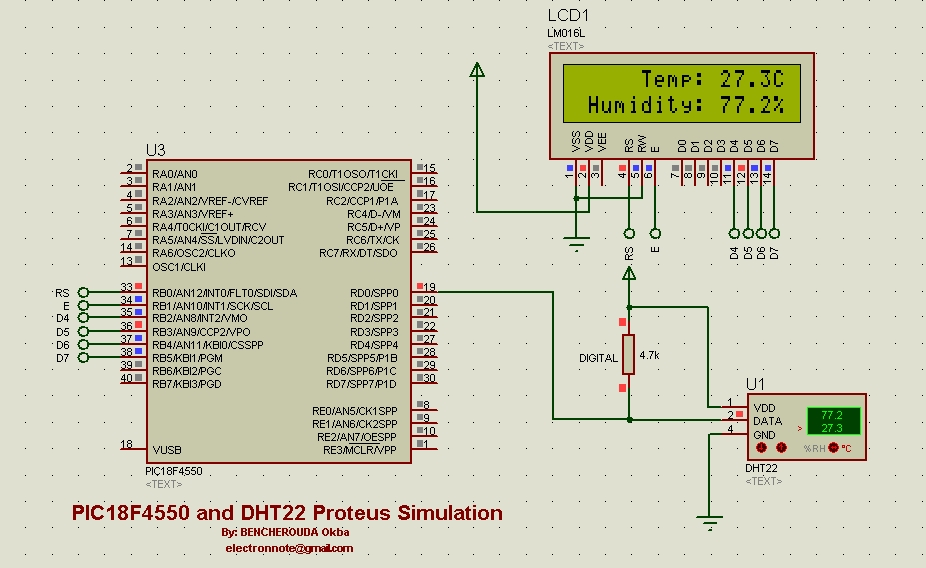Click pin number 19 on the PIC

[x=429, y=287]
